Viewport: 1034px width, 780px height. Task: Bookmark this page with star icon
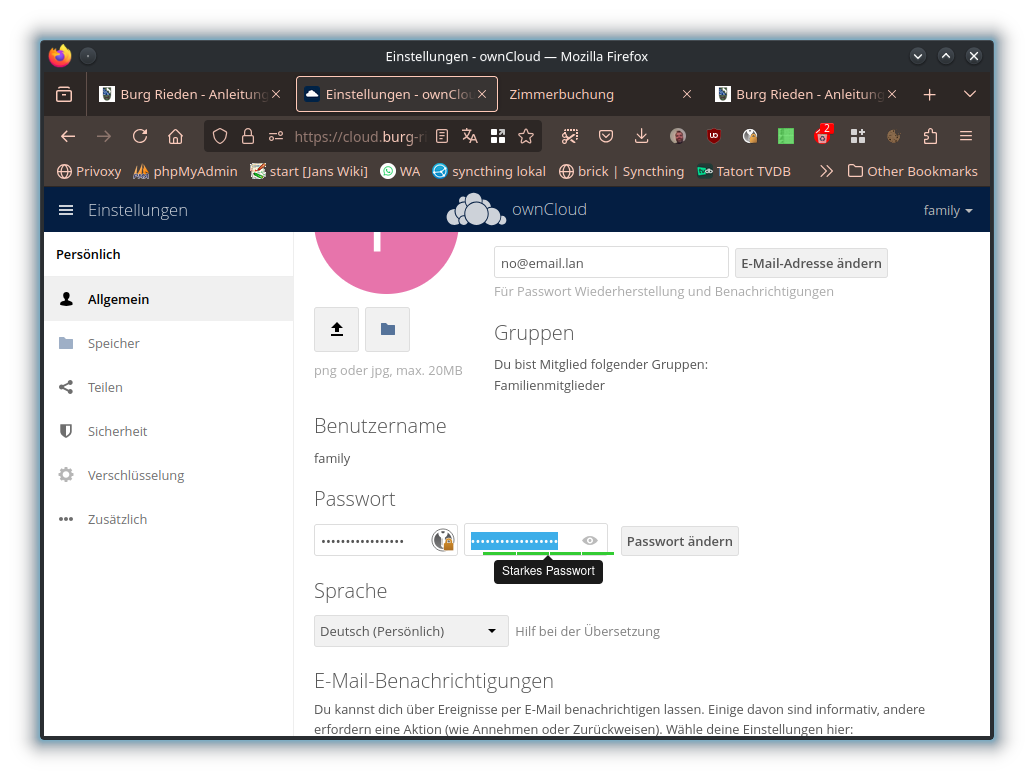point(524,136)
